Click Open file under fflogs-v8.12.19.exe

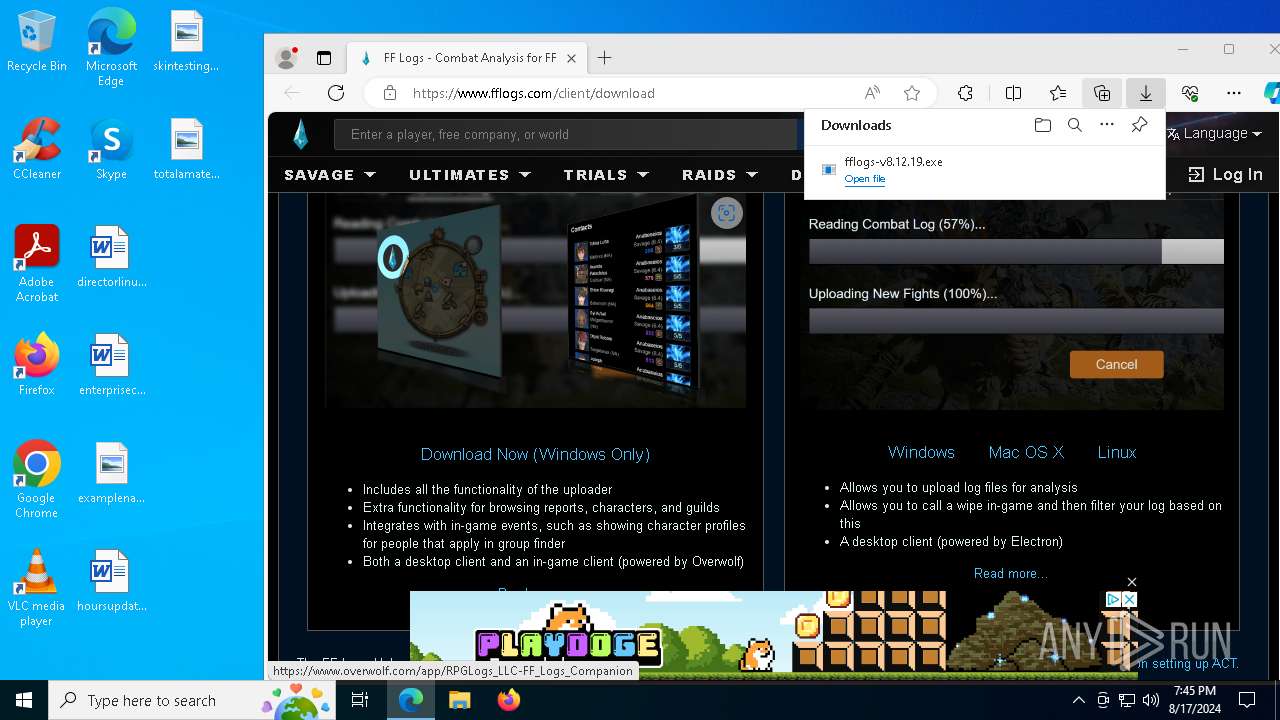pos(864,179)
